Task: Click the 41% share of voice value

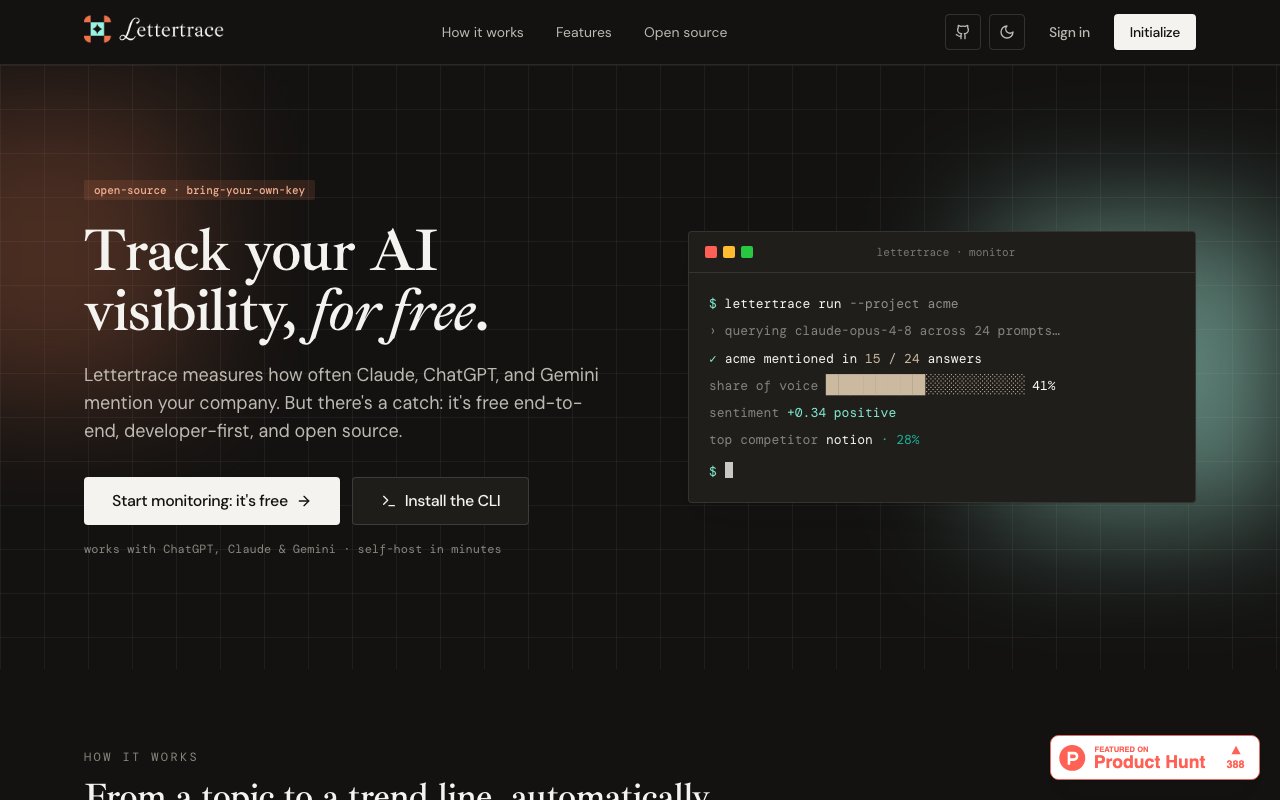Action: pyautogui.click(x=1044, y=385)
